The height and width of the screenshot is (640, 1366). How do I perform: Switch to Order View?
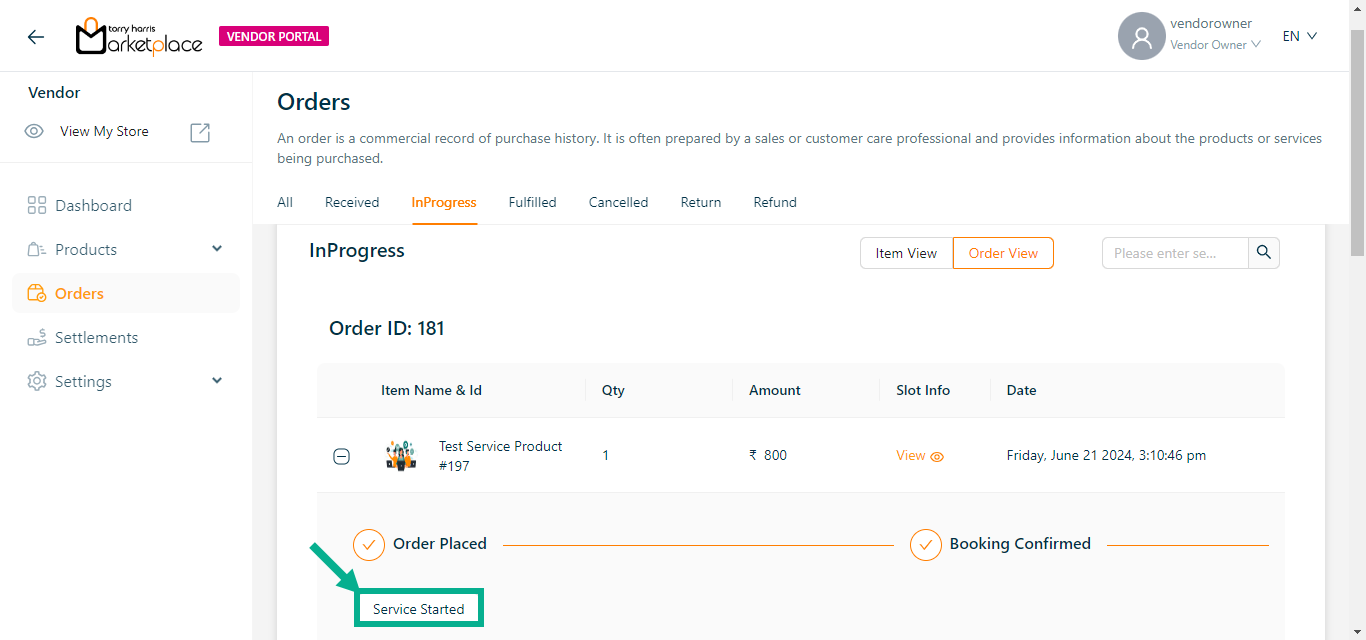pyautogui.click(x=1003, y=253)
